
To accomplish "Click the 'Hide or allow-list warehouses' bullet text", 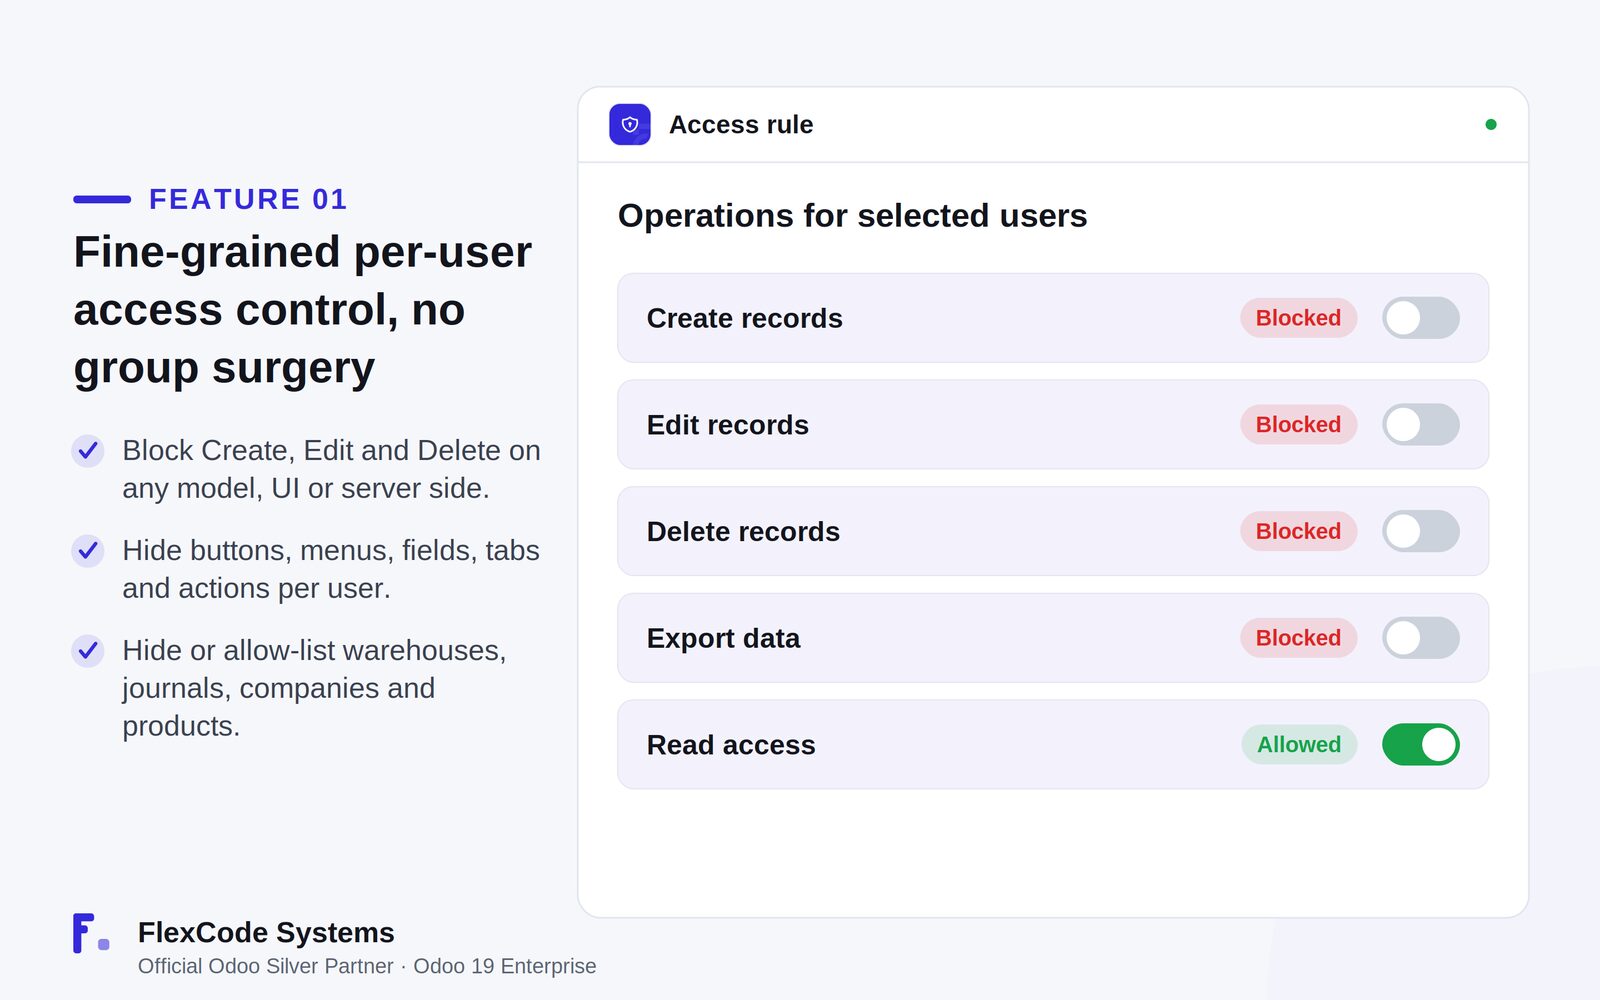I will click(314, 688).
